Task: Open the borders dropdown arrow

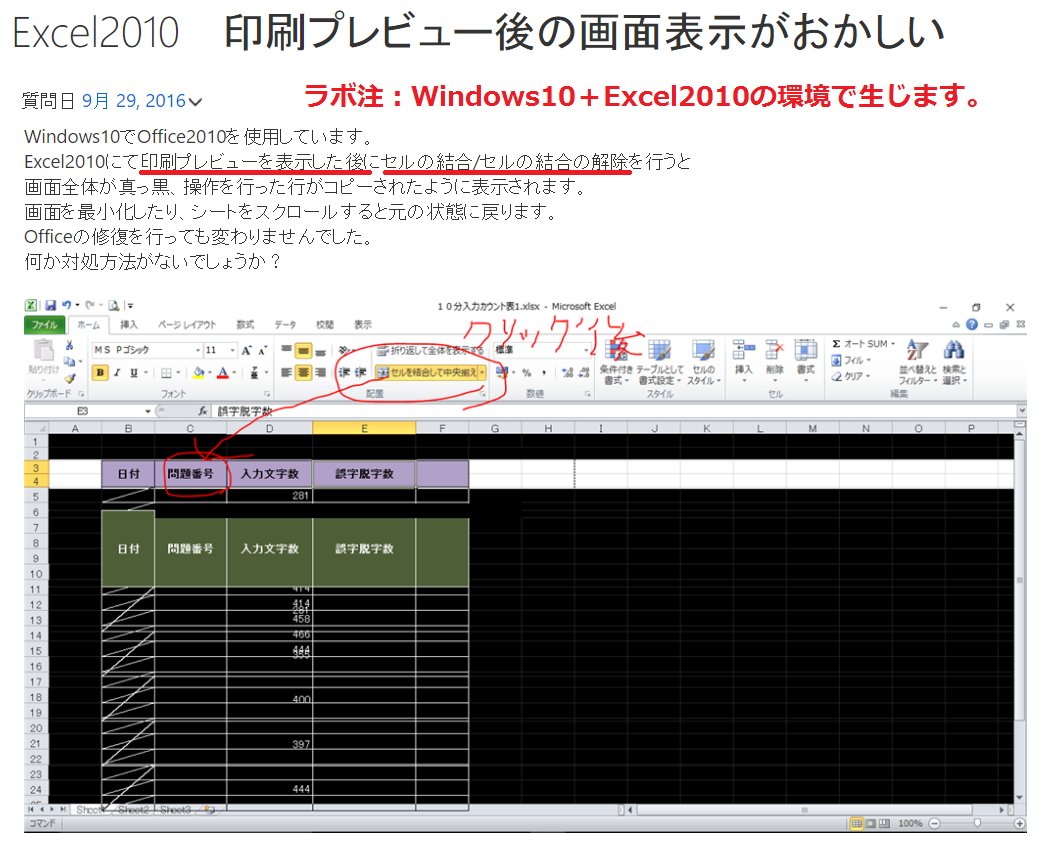Action: 178,372
